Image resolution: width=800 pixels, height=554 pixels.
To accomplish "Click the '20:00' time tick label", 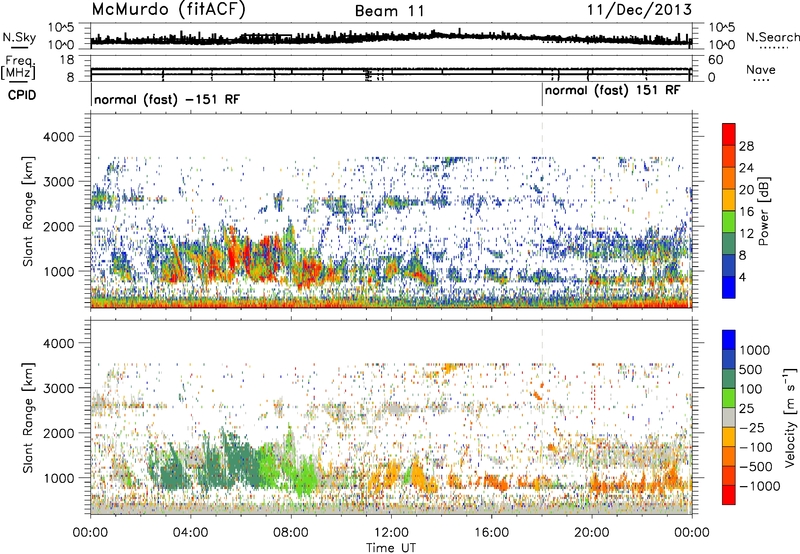I will [x=591, y=533].
